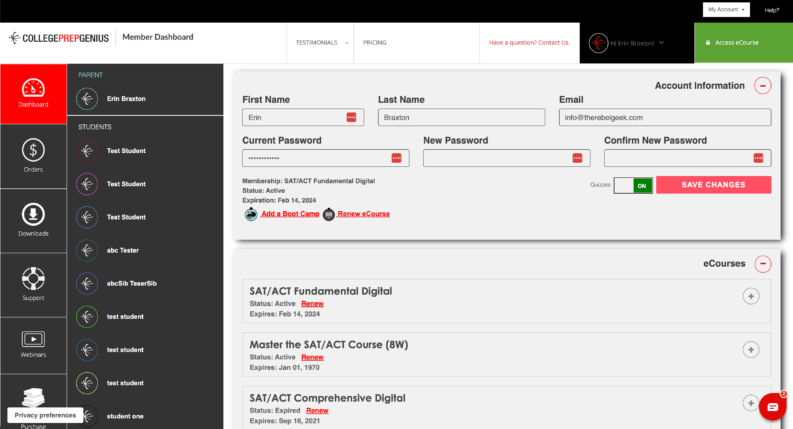The height and width of the screenshot is (429, 793).
Task: Expand SAT/ACT Fundamental Digital course
Action: 751,296
